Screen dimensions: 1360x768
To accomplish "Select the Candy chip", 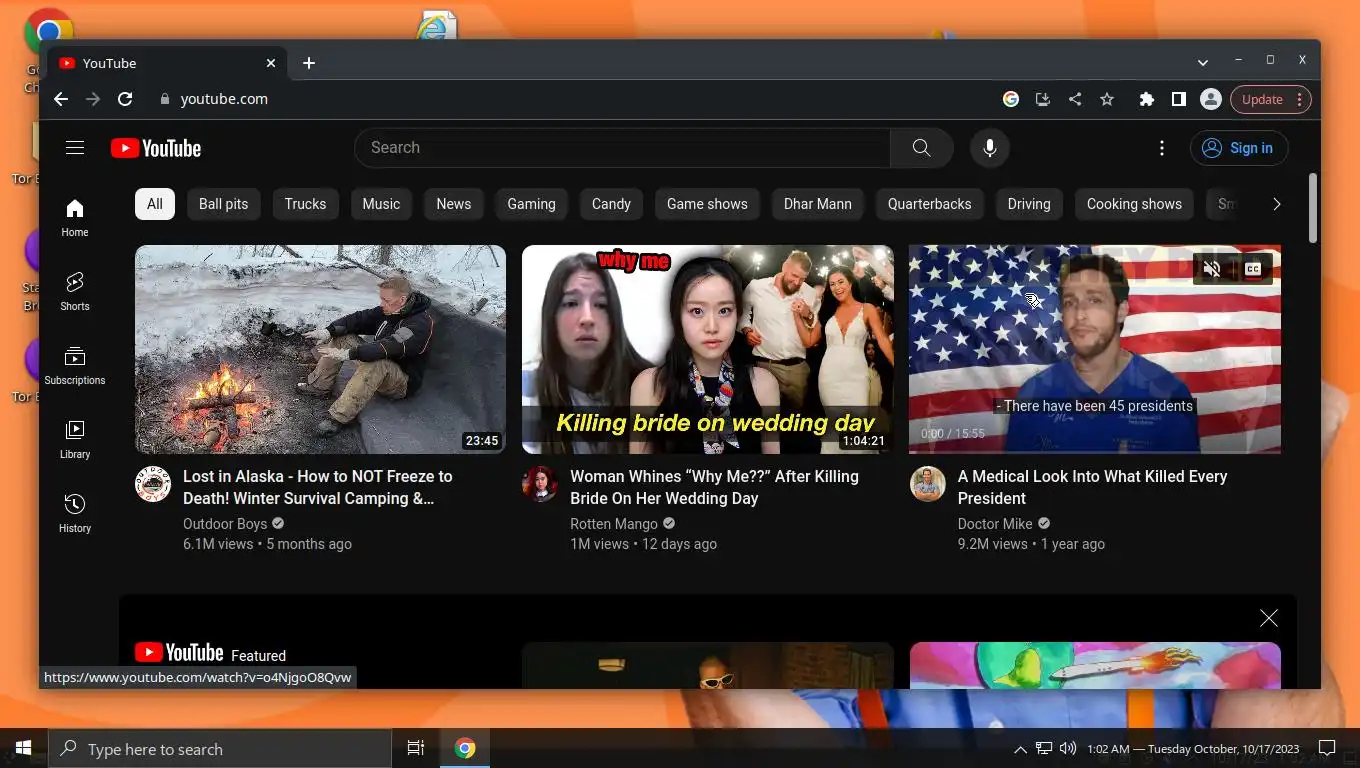I will pos(611,204).
